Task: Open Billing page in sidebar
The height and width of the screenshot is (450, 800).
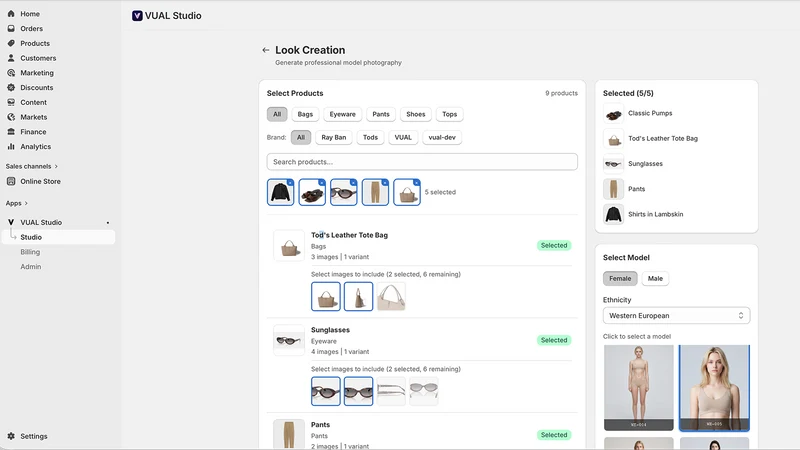Action: coord(30,252)
